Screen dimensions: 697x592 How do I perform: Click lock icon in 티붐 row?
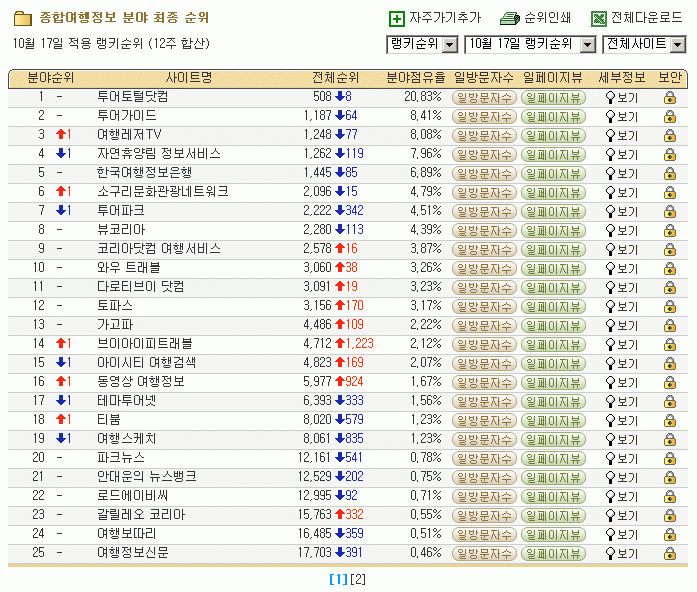[x=670, y=421]
